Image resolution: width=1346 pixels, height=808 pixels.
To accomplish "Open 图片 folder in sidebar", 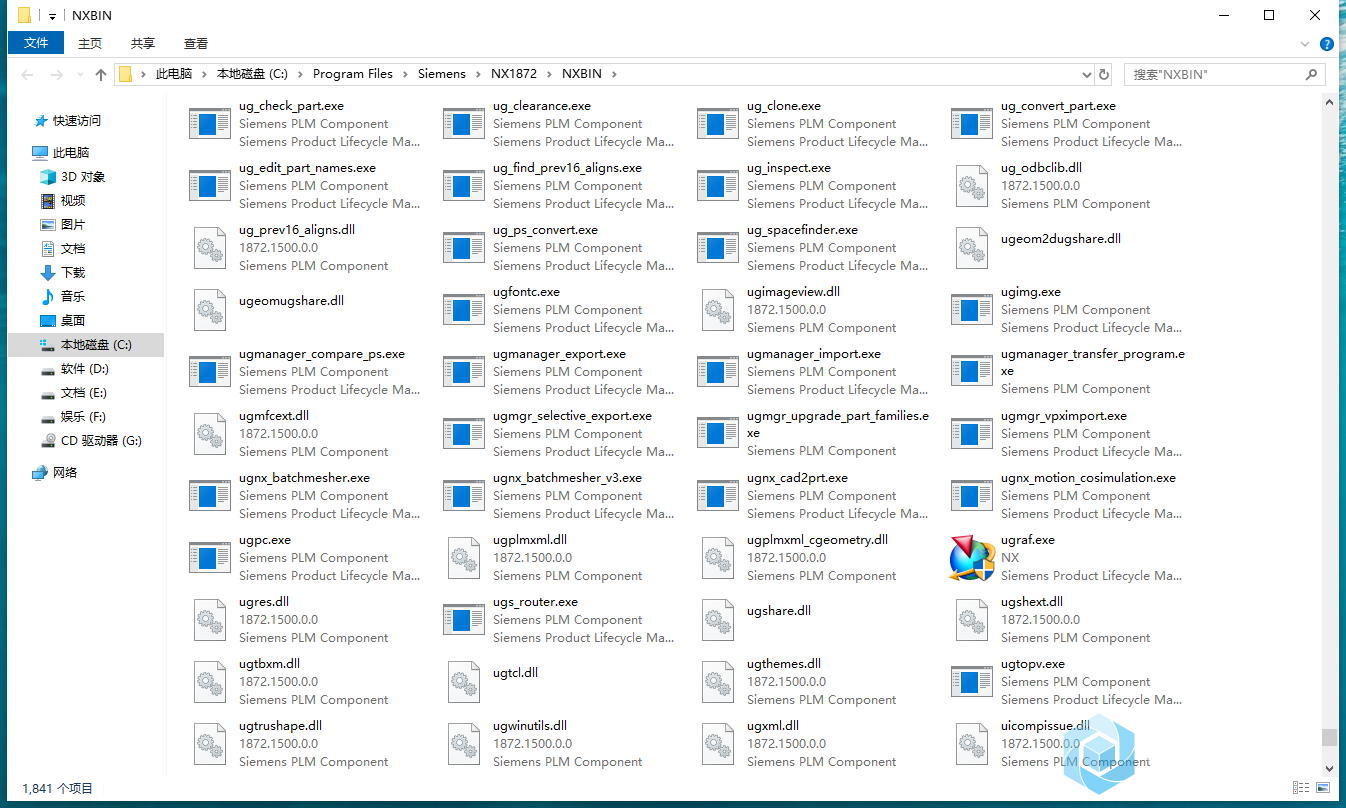I will [73, 224].
